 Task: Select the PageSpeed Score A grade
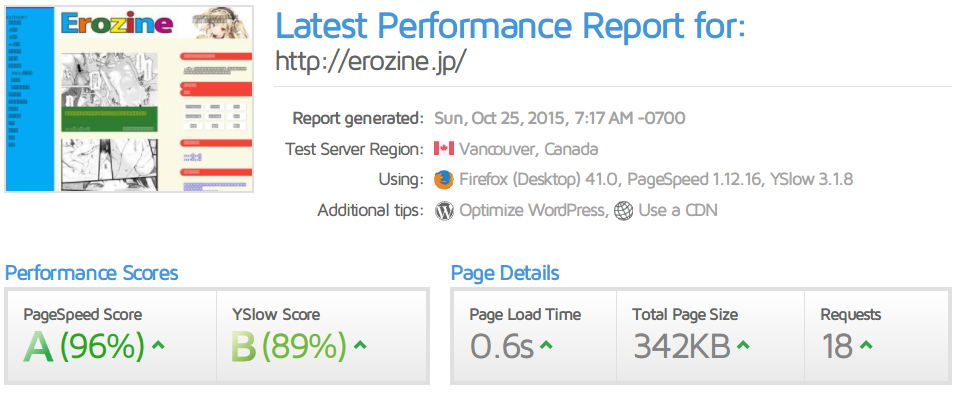point(39,346)
